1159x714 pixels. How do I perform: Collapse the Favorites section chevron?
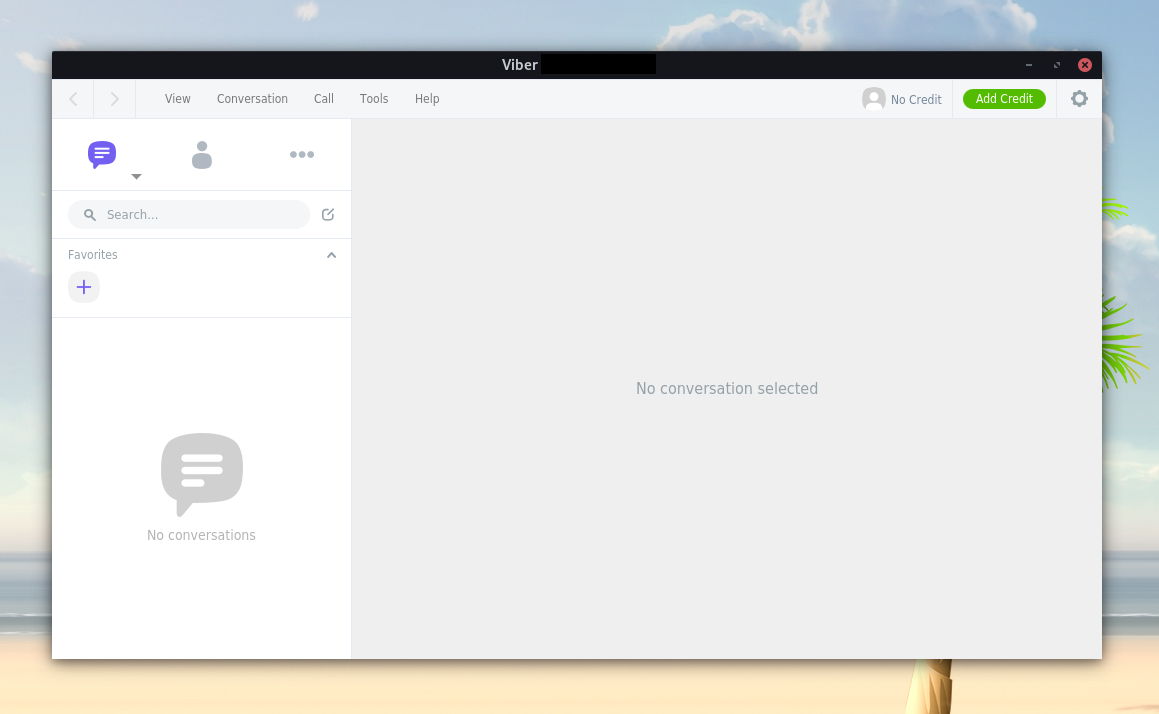point(331,255)
